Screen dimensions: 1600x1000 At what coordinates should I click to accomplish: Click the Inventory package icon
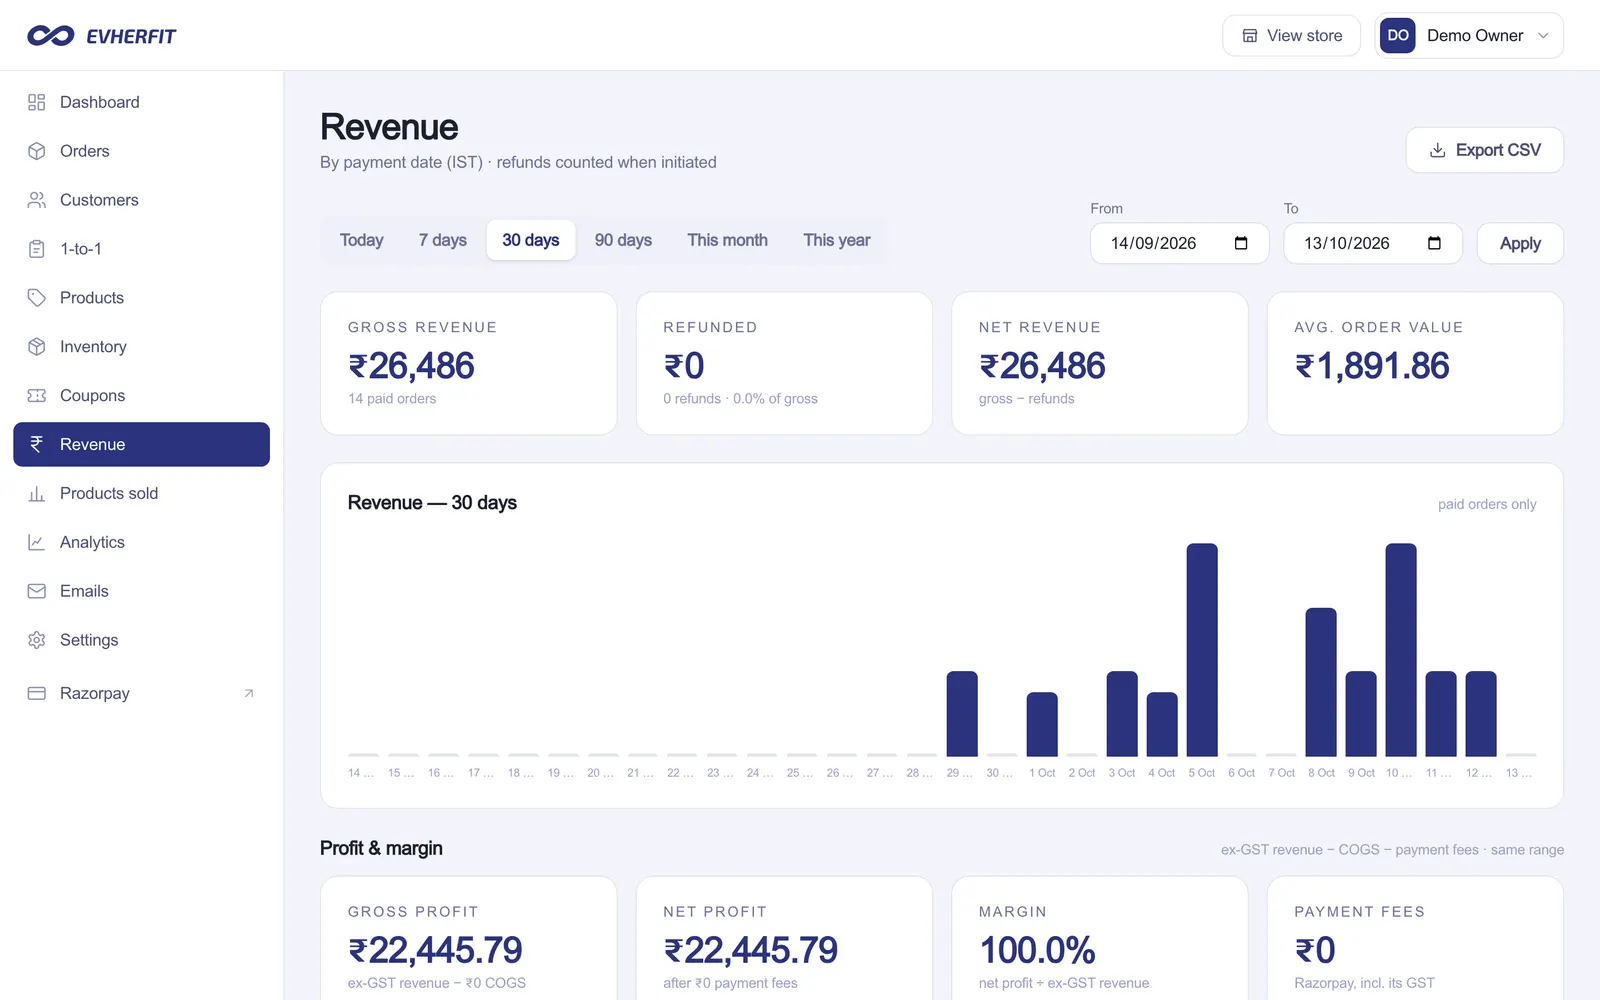tap(37, 347)
